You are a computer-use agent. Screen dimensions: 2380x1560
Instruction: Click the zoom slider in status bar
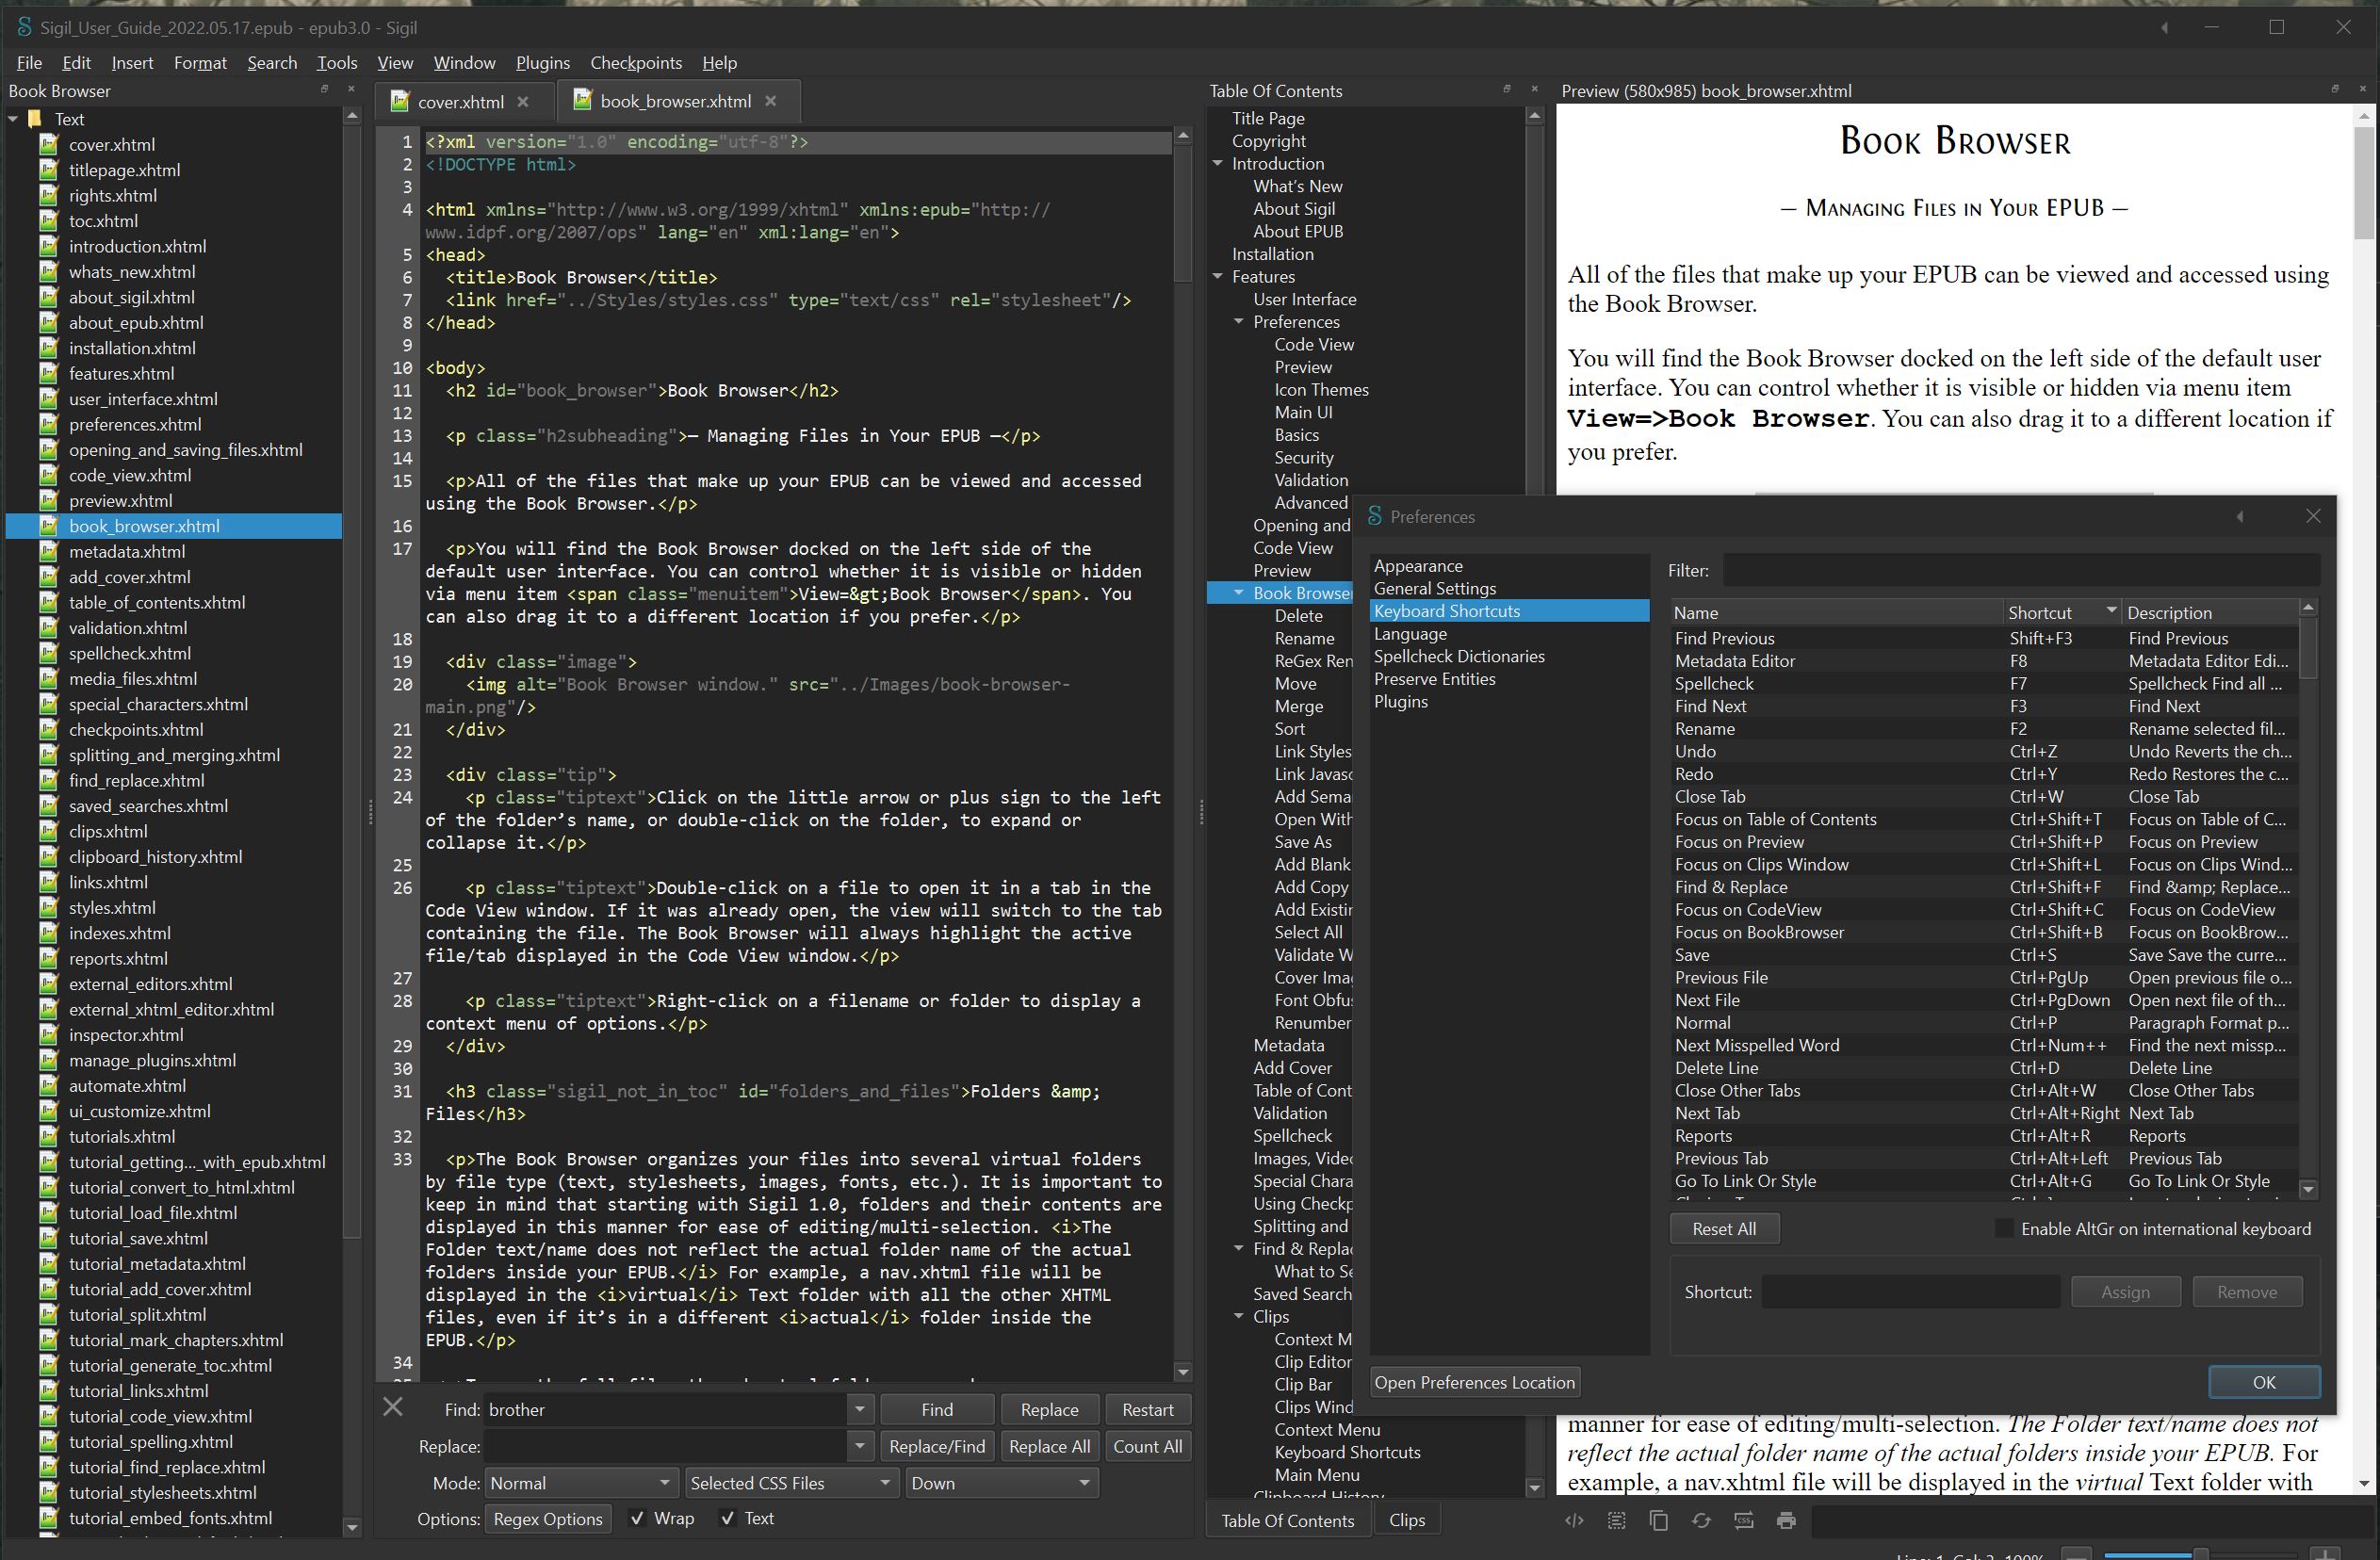pyautogui.click(x=2200, y=1554)
